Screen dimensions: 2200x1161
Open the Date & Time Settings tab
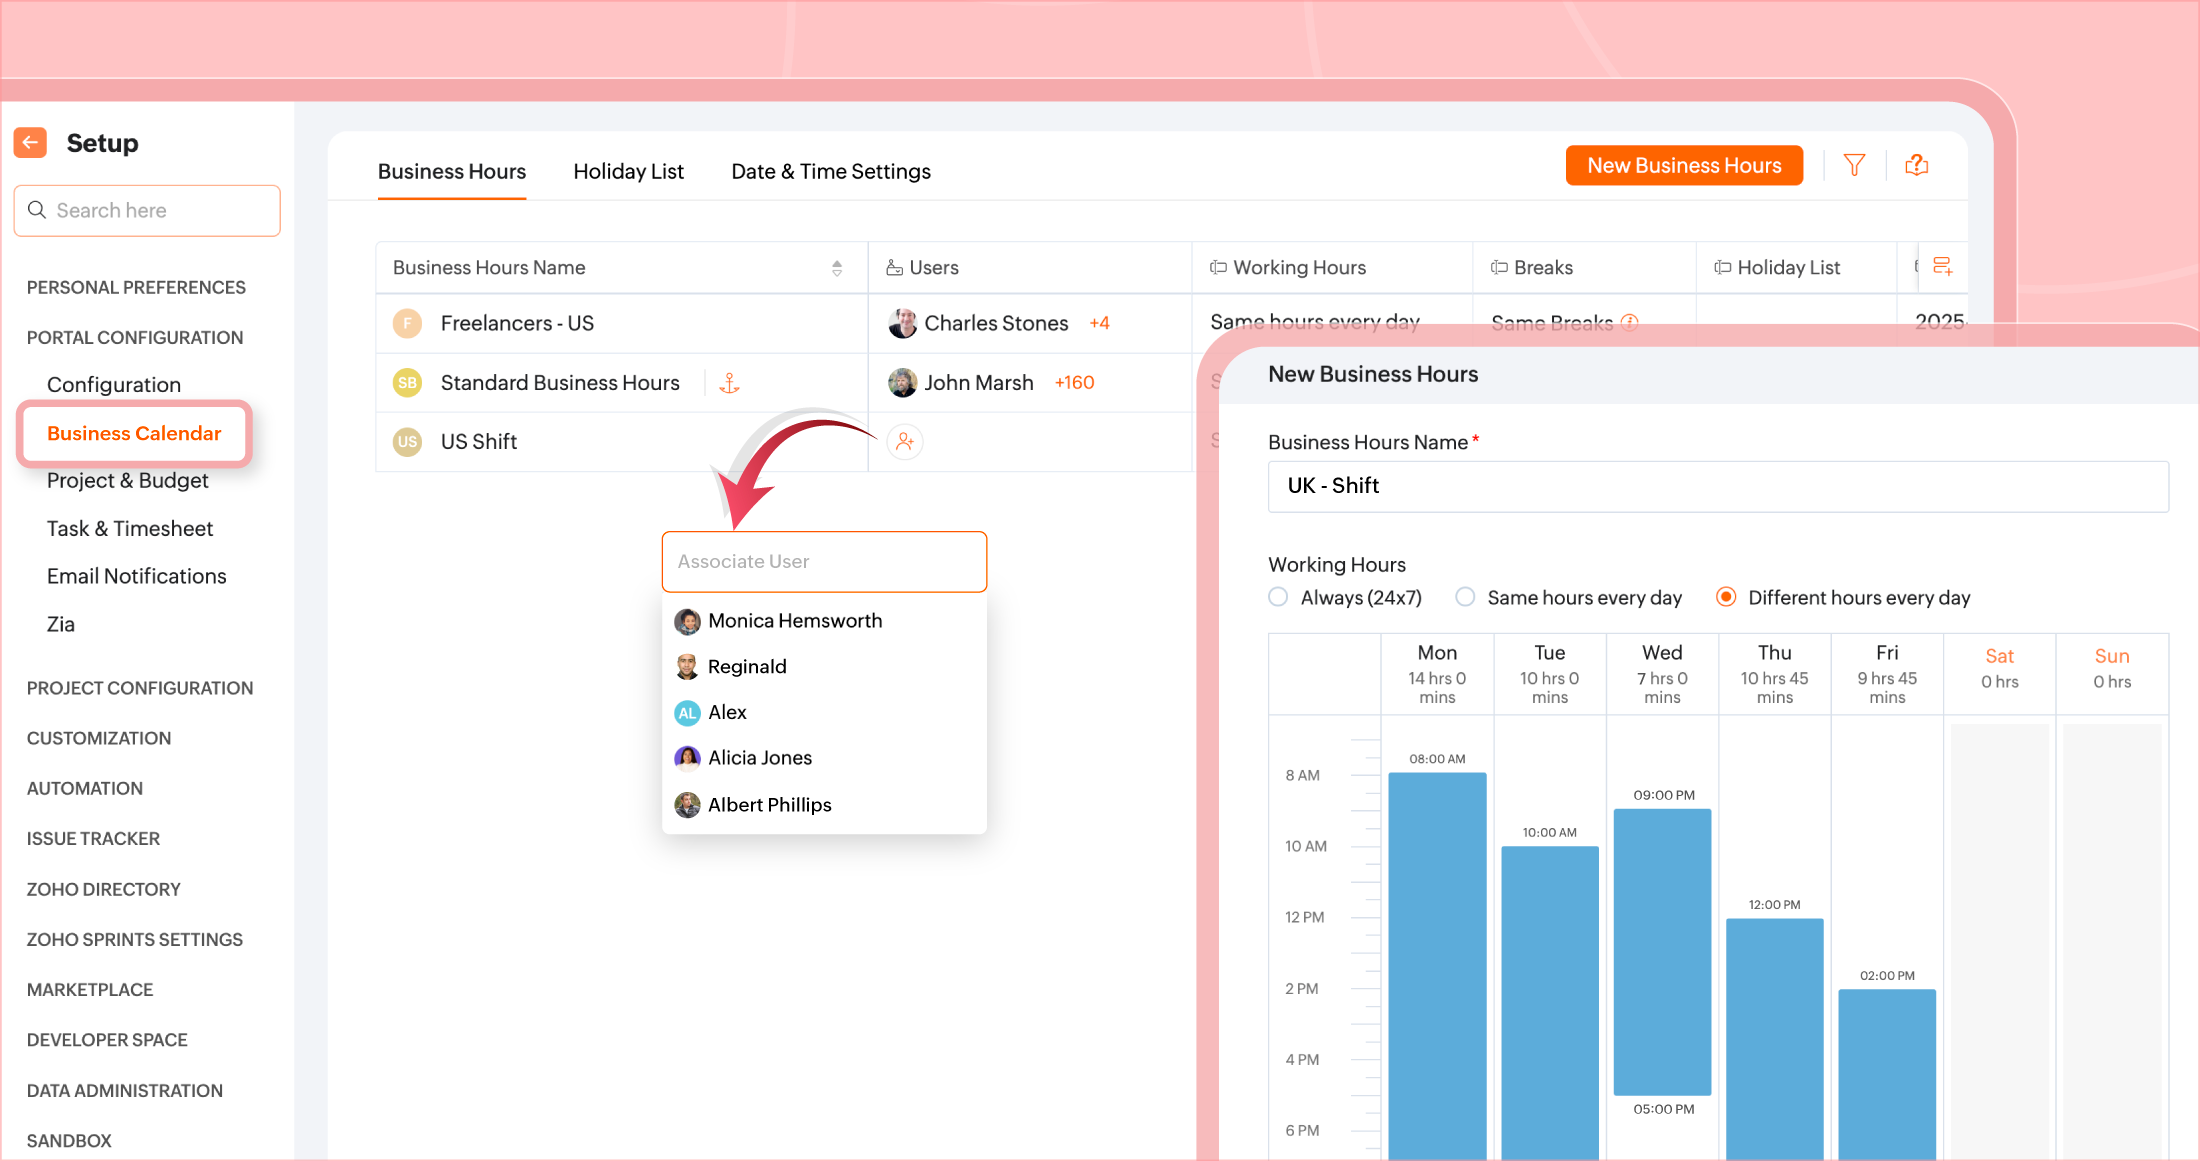pyautogui.click(x=830, y=171)
